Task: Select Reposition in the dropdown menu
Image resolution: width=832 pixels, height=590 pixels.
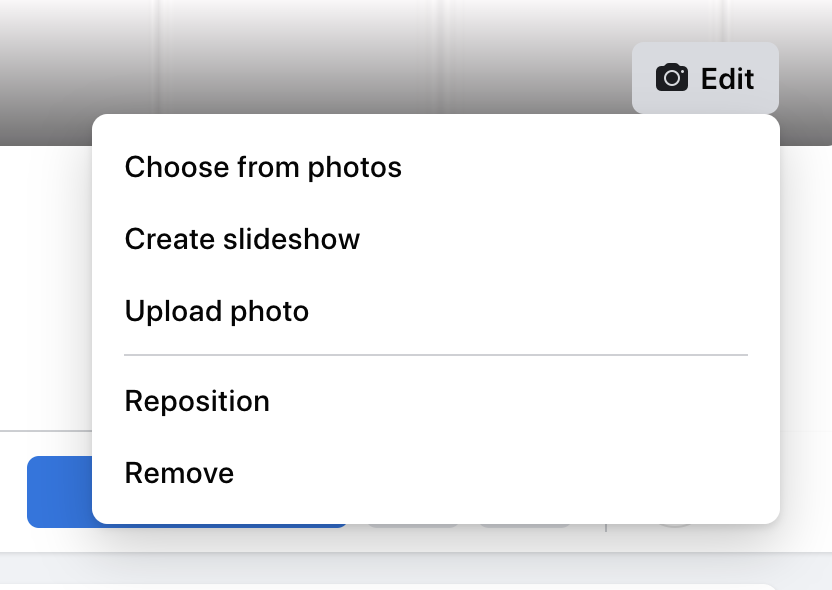Action: (x=197, y=401)
